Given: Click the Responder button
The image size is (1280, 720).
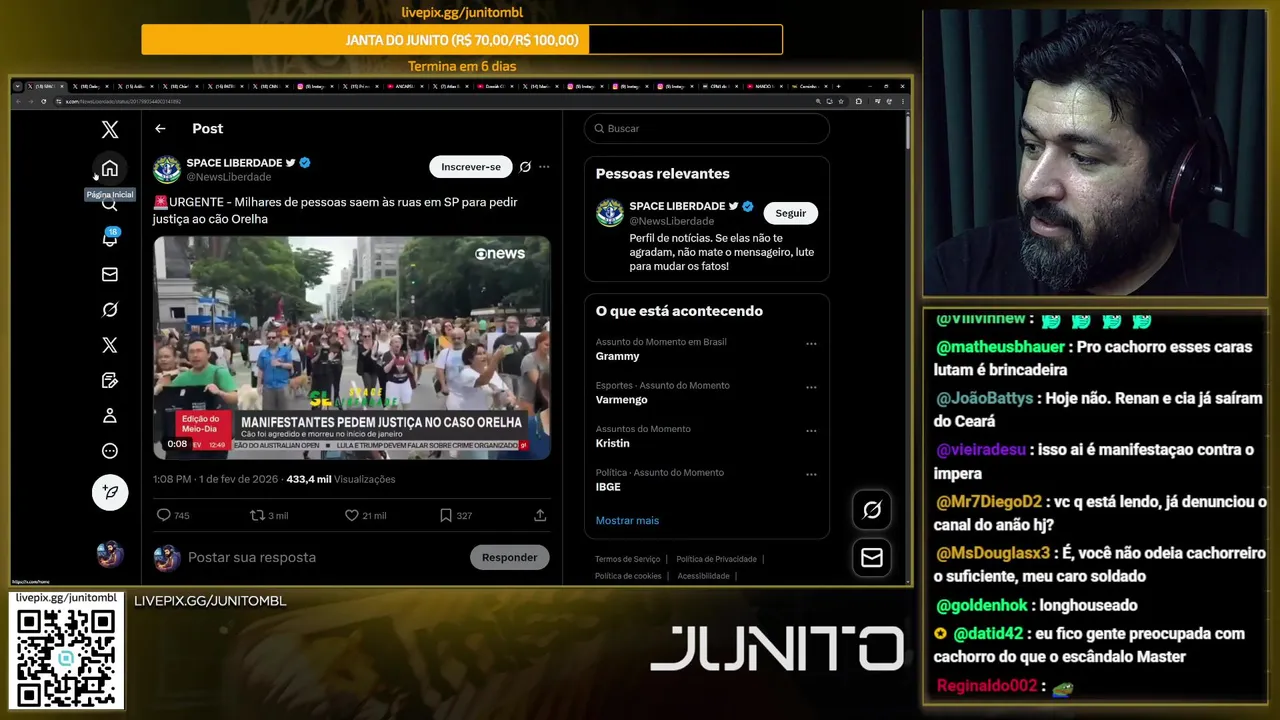Looking at the screenshot, I should [x=509, y=557].
